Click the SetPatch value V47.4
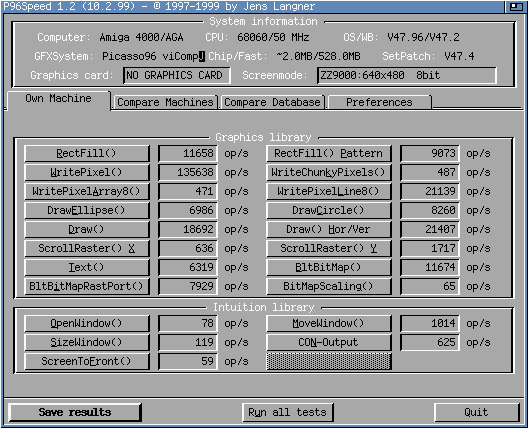The width and height of the screenshot is (528, 428). point(459,56)
